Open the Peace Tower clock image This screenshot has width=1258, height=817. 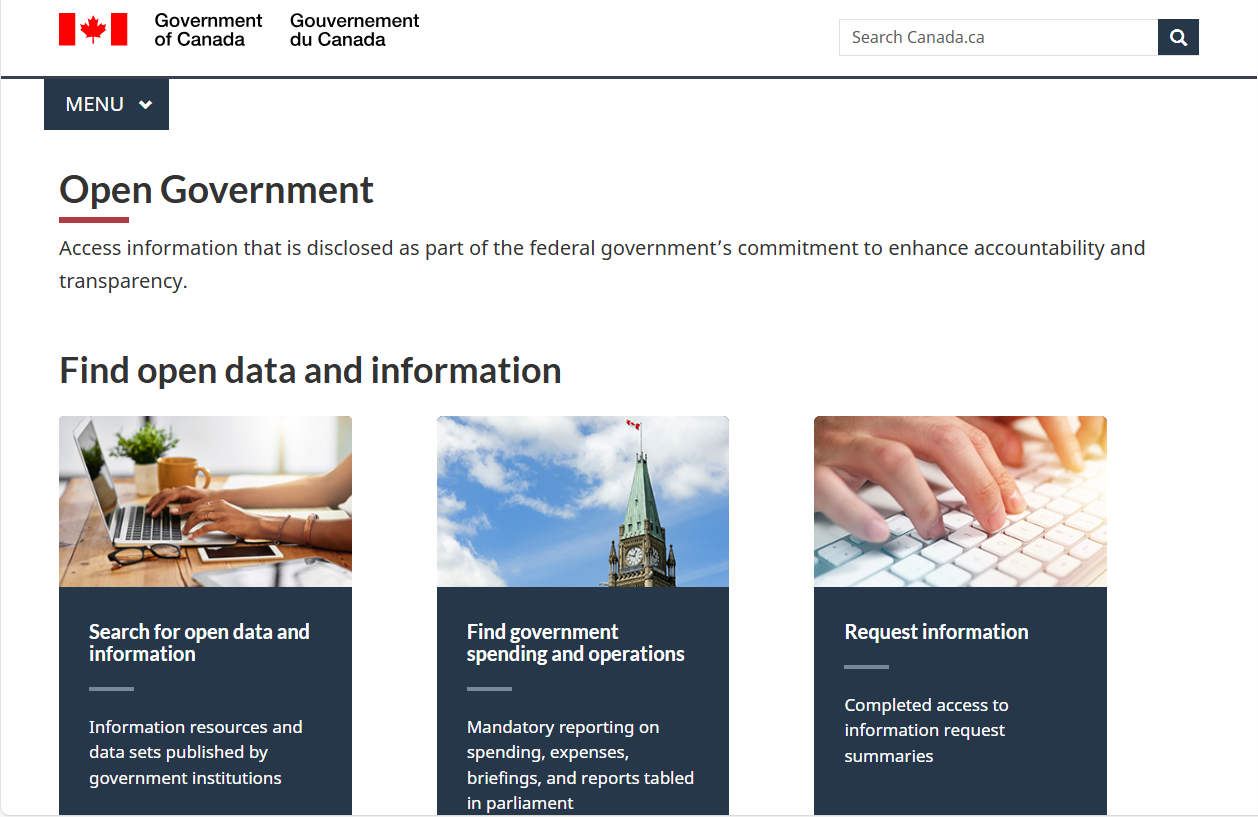[x=582, y=501]
